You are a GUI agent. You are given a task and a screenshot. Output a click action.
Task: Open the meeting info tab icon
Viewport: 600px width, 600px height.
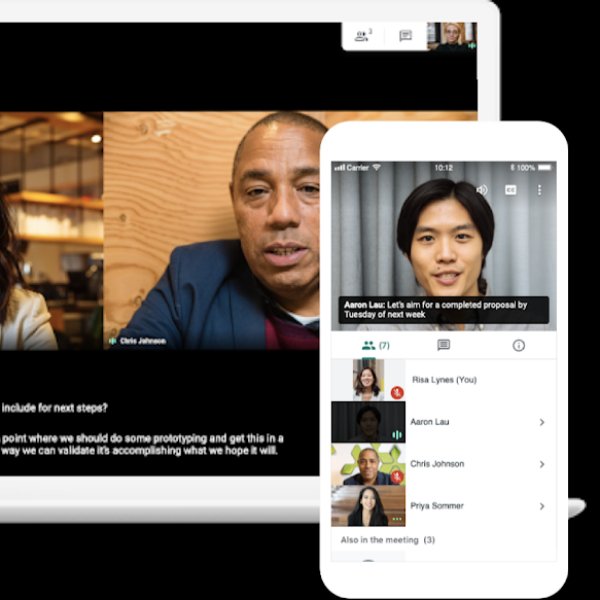pyautogui.click(x=518, y=345)
